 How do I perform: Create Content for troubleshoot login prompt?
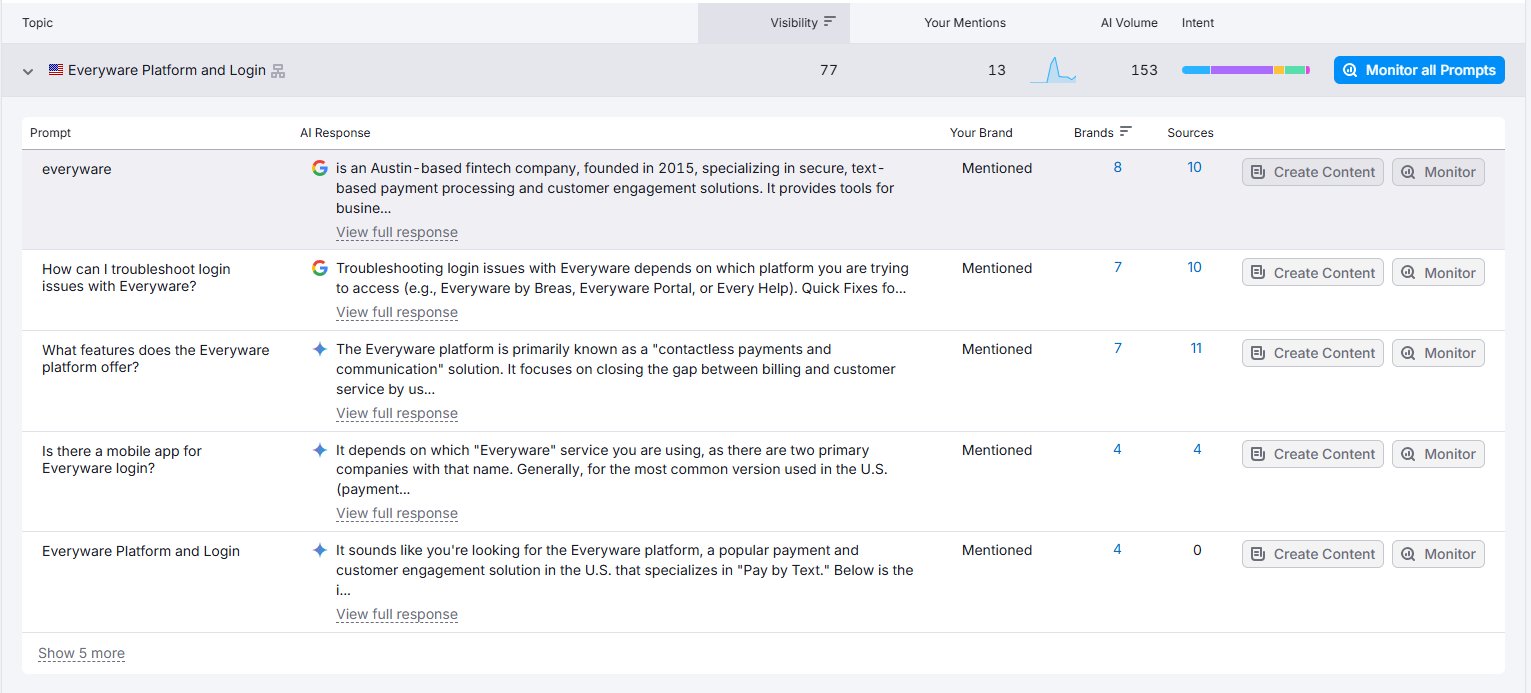[x=1313, y=272]
